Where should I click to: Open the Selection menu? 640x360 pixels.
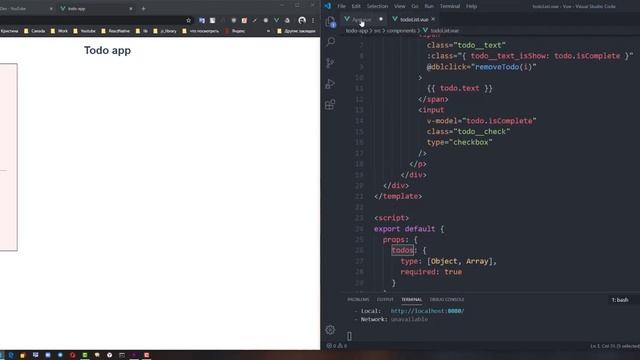coord(377,6)
